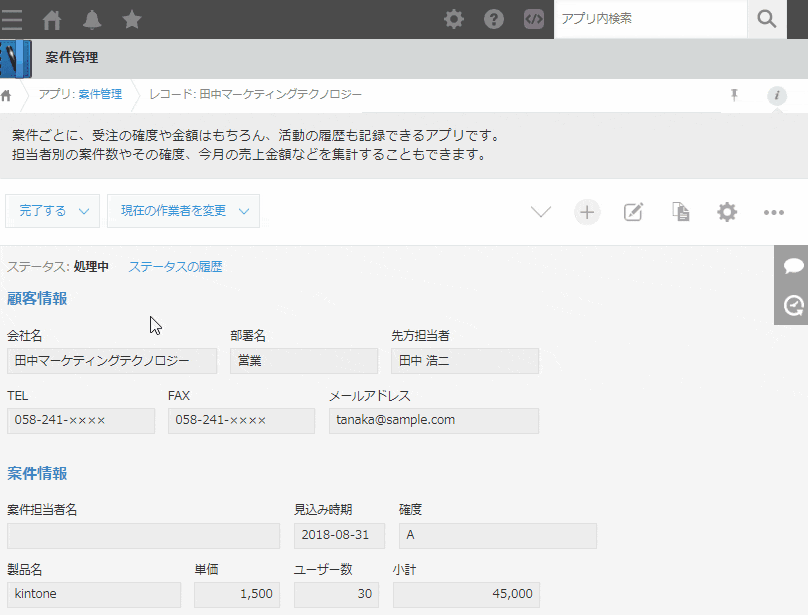808x615 pixels.
Task: Click 小計 value 45,000
Action: [466, 595]
